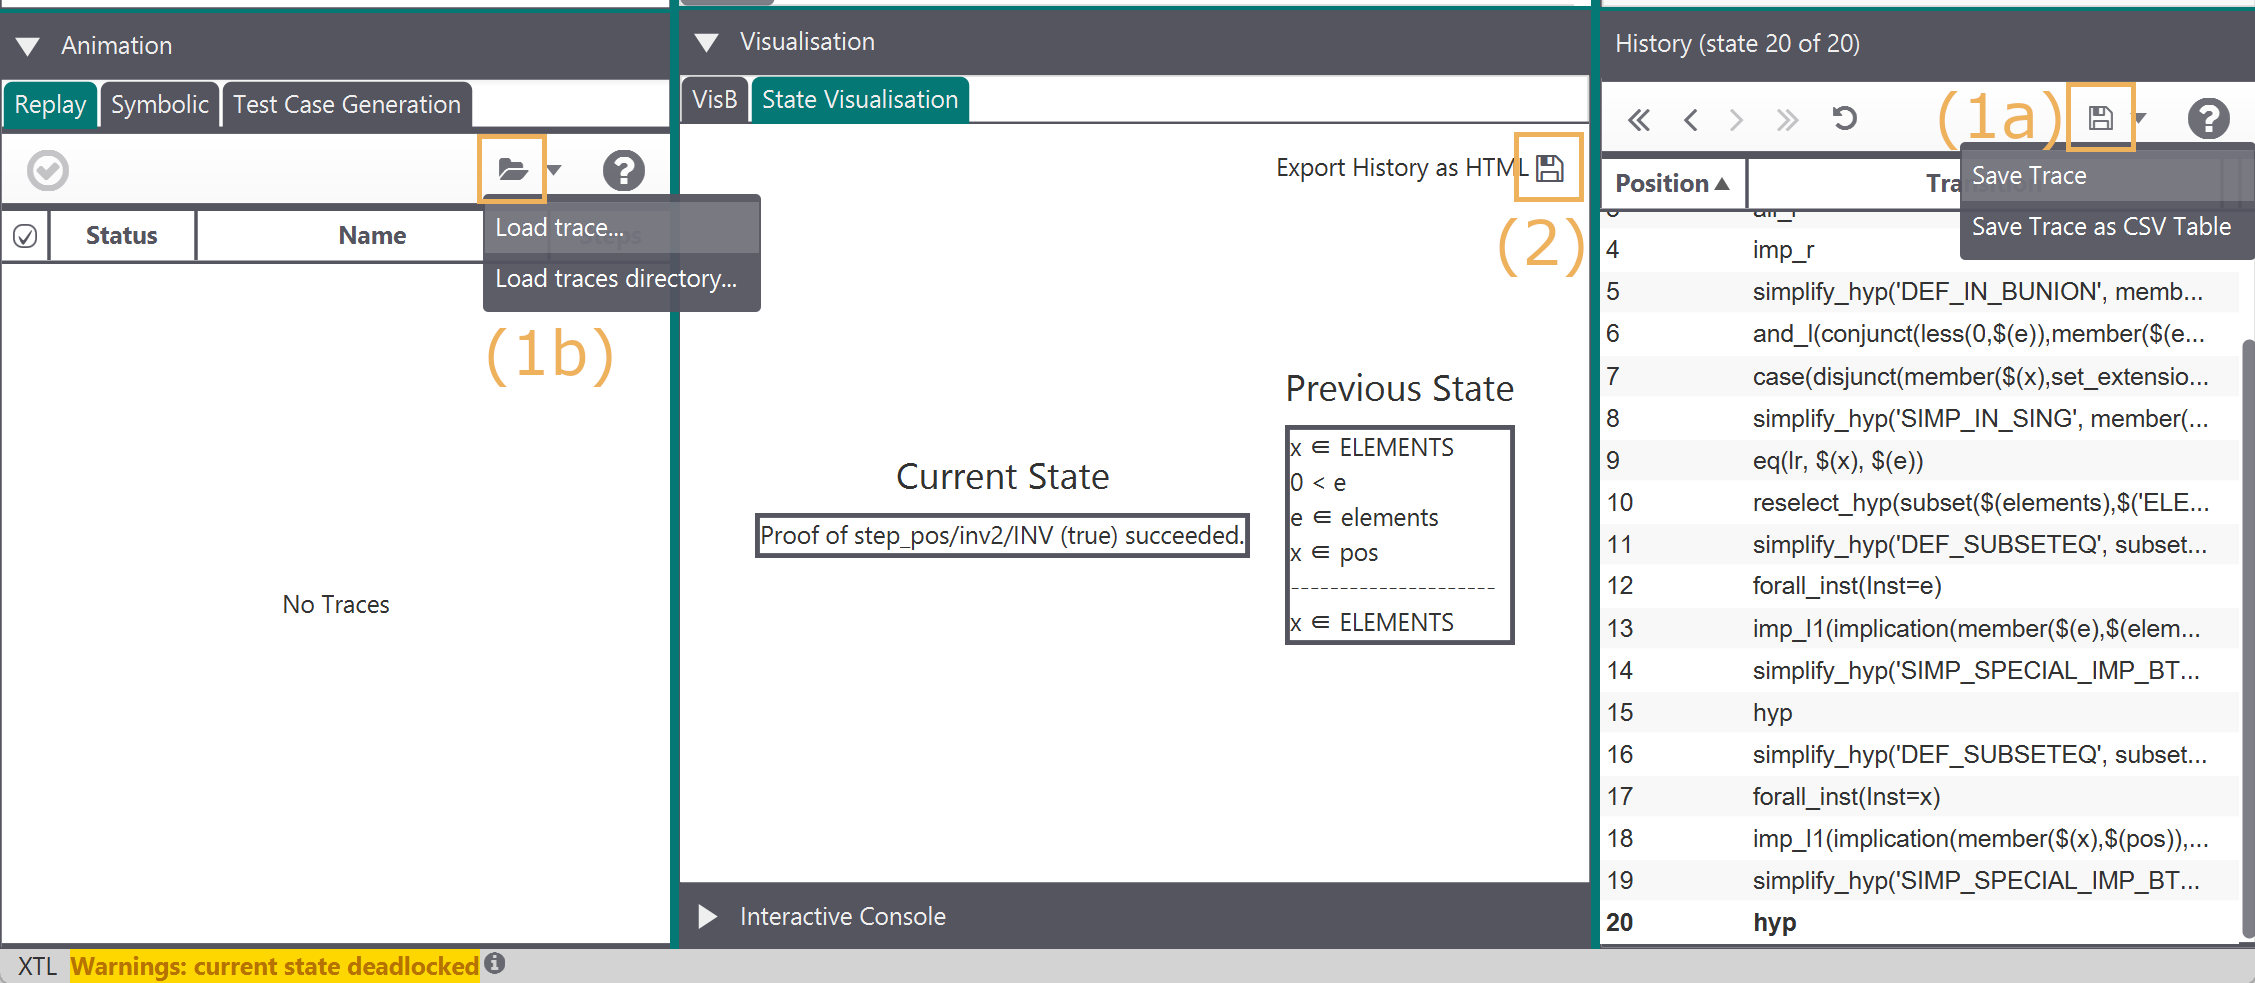Open the dropdown arrow next to load trace folder

555,170
